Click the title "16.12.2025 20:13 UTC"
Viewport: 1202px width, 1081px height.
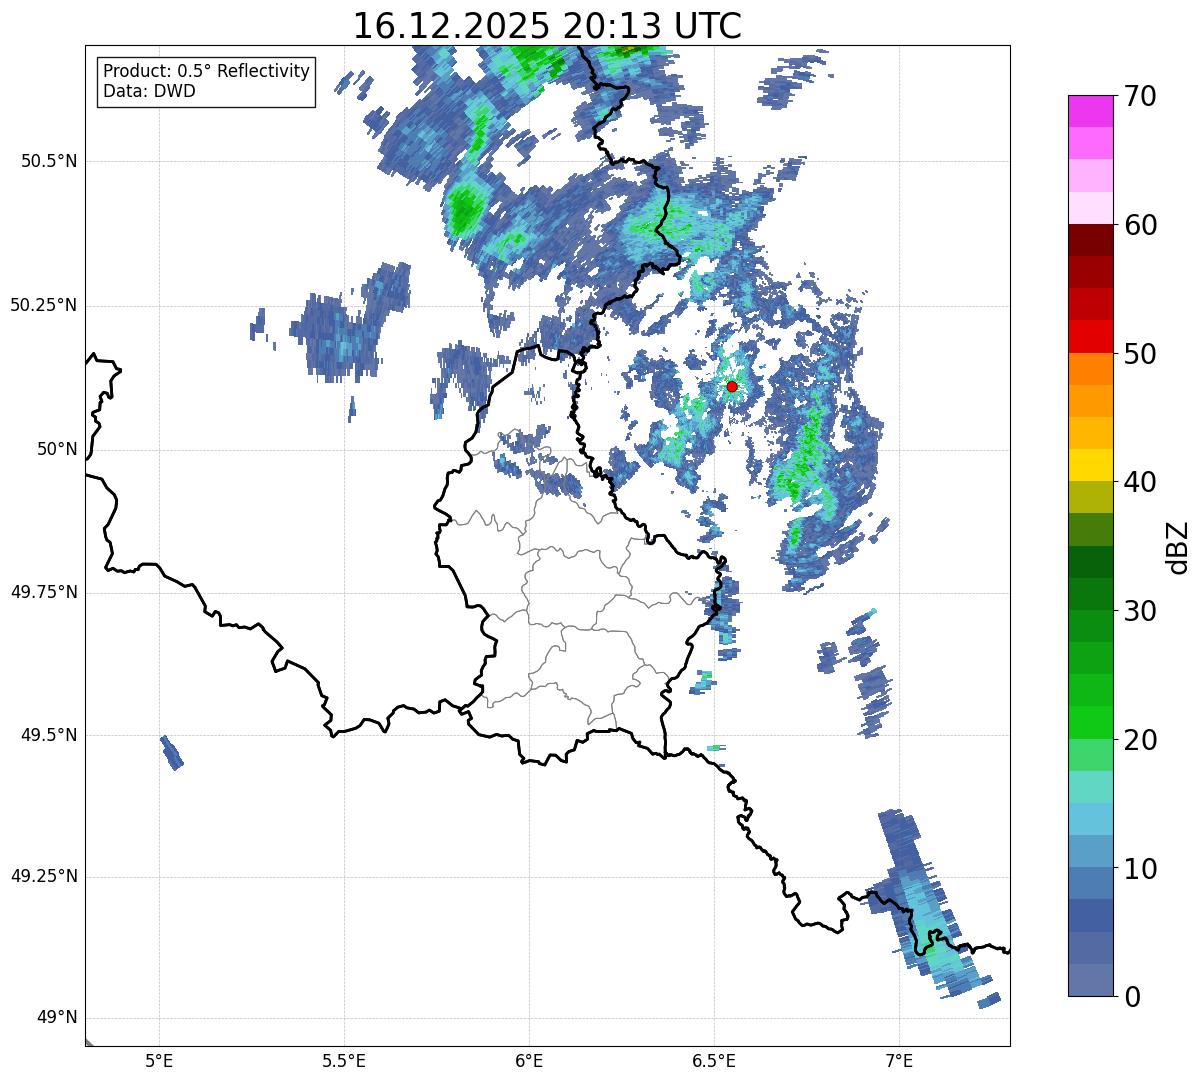547,26
